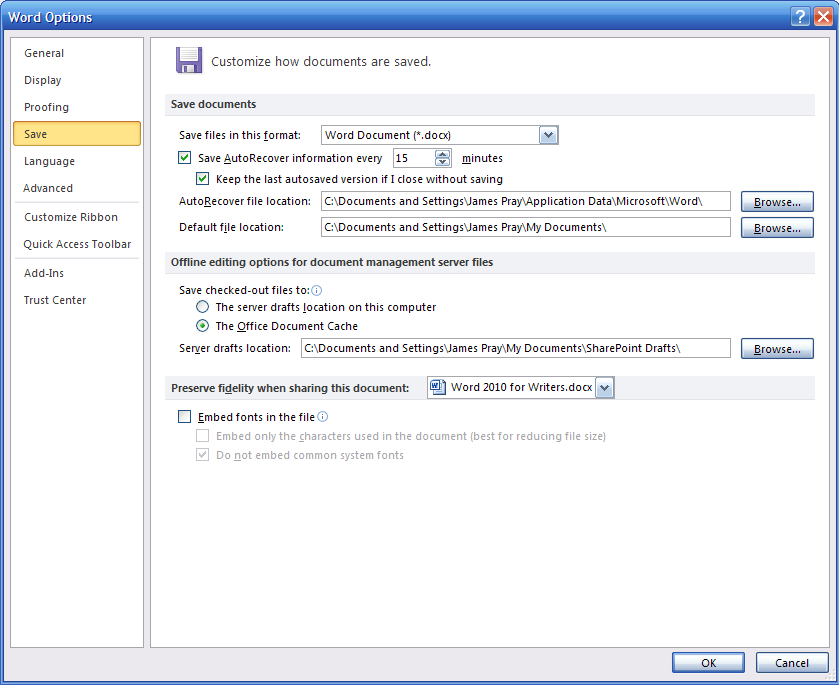
Task: Select the Save category
Action: coord(77,134)
